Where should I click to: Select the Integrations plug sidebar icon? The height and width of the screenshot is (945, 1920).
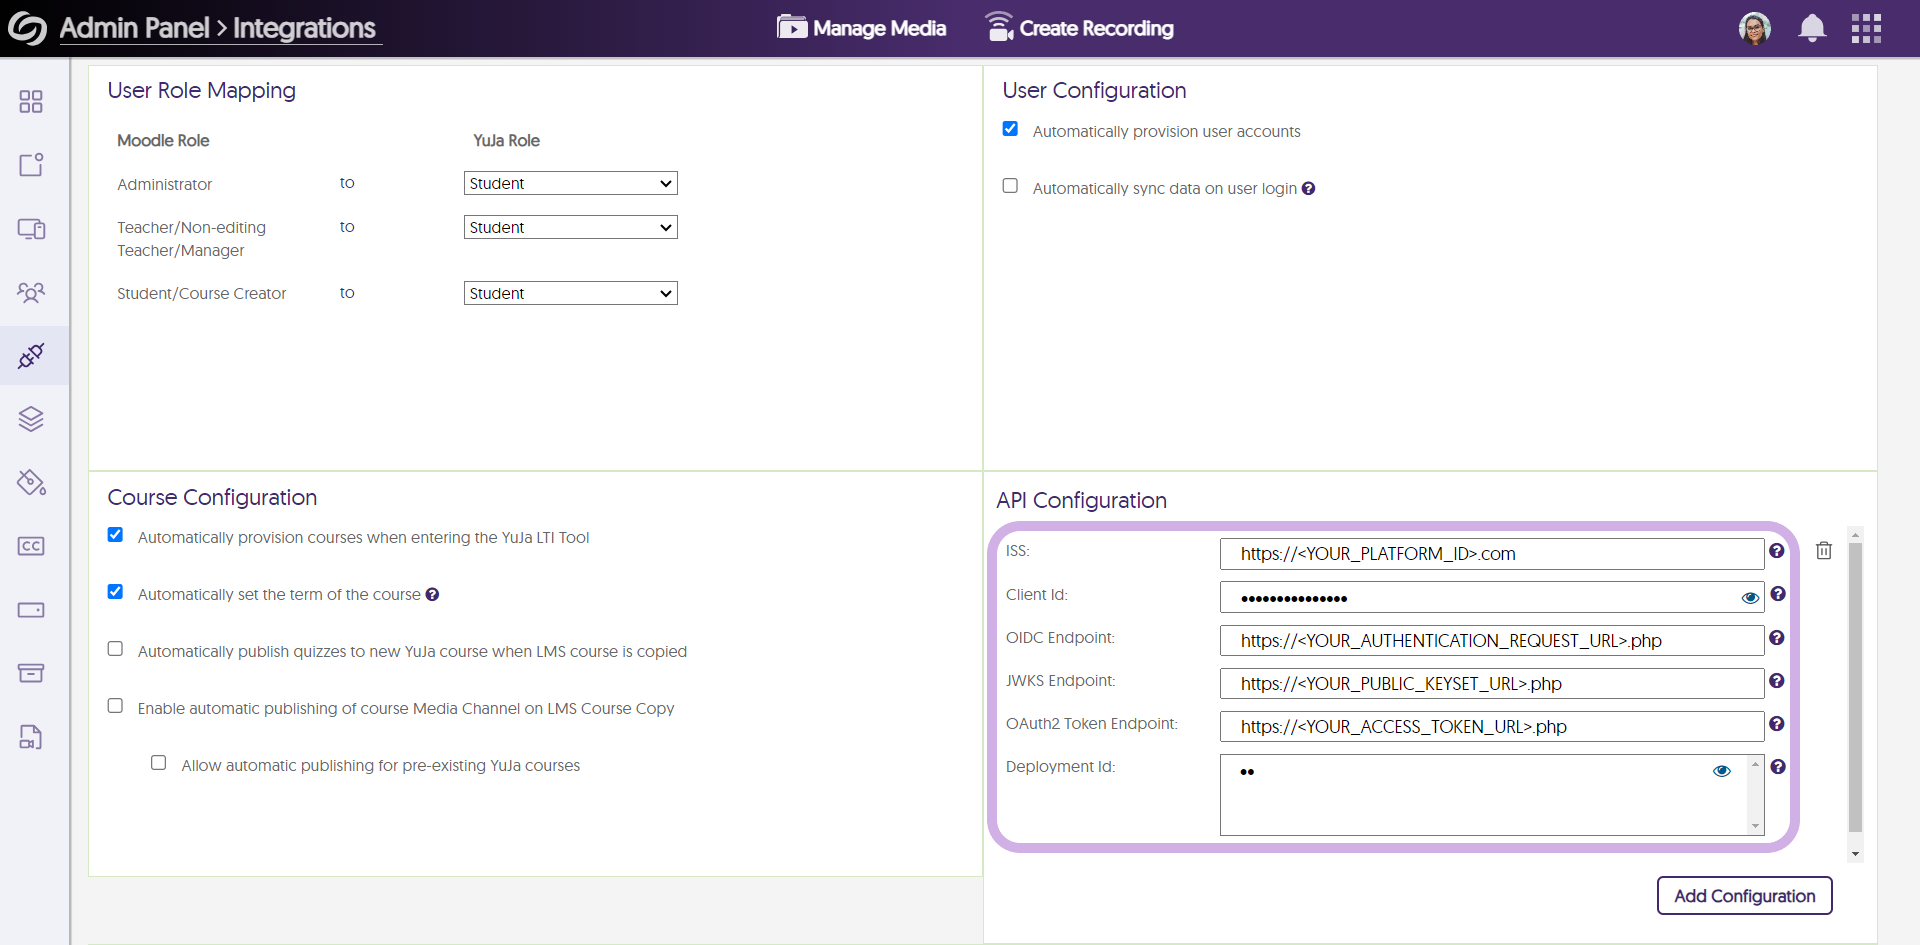point(31,356)
